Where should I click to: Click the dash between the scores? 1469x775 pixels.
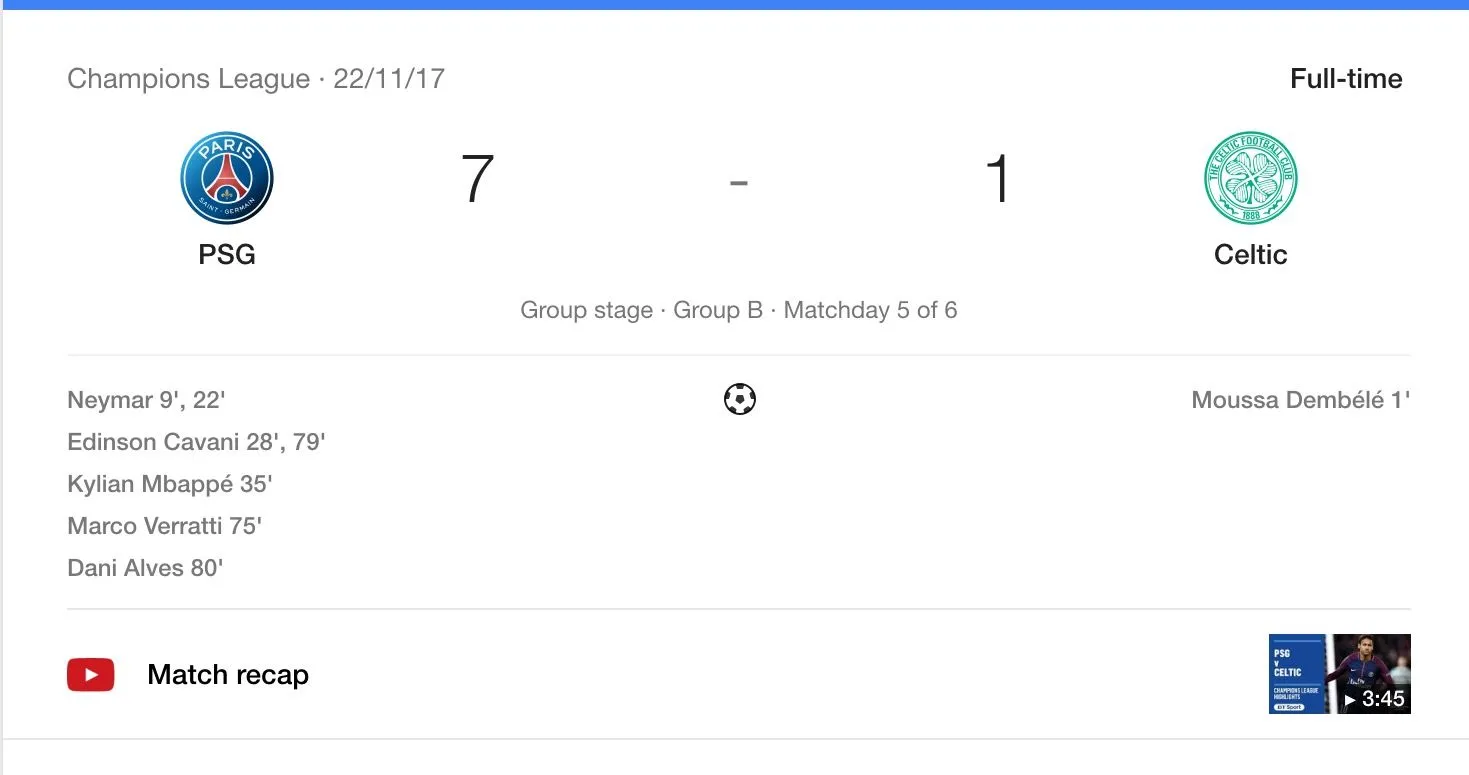tap(738, 182)
